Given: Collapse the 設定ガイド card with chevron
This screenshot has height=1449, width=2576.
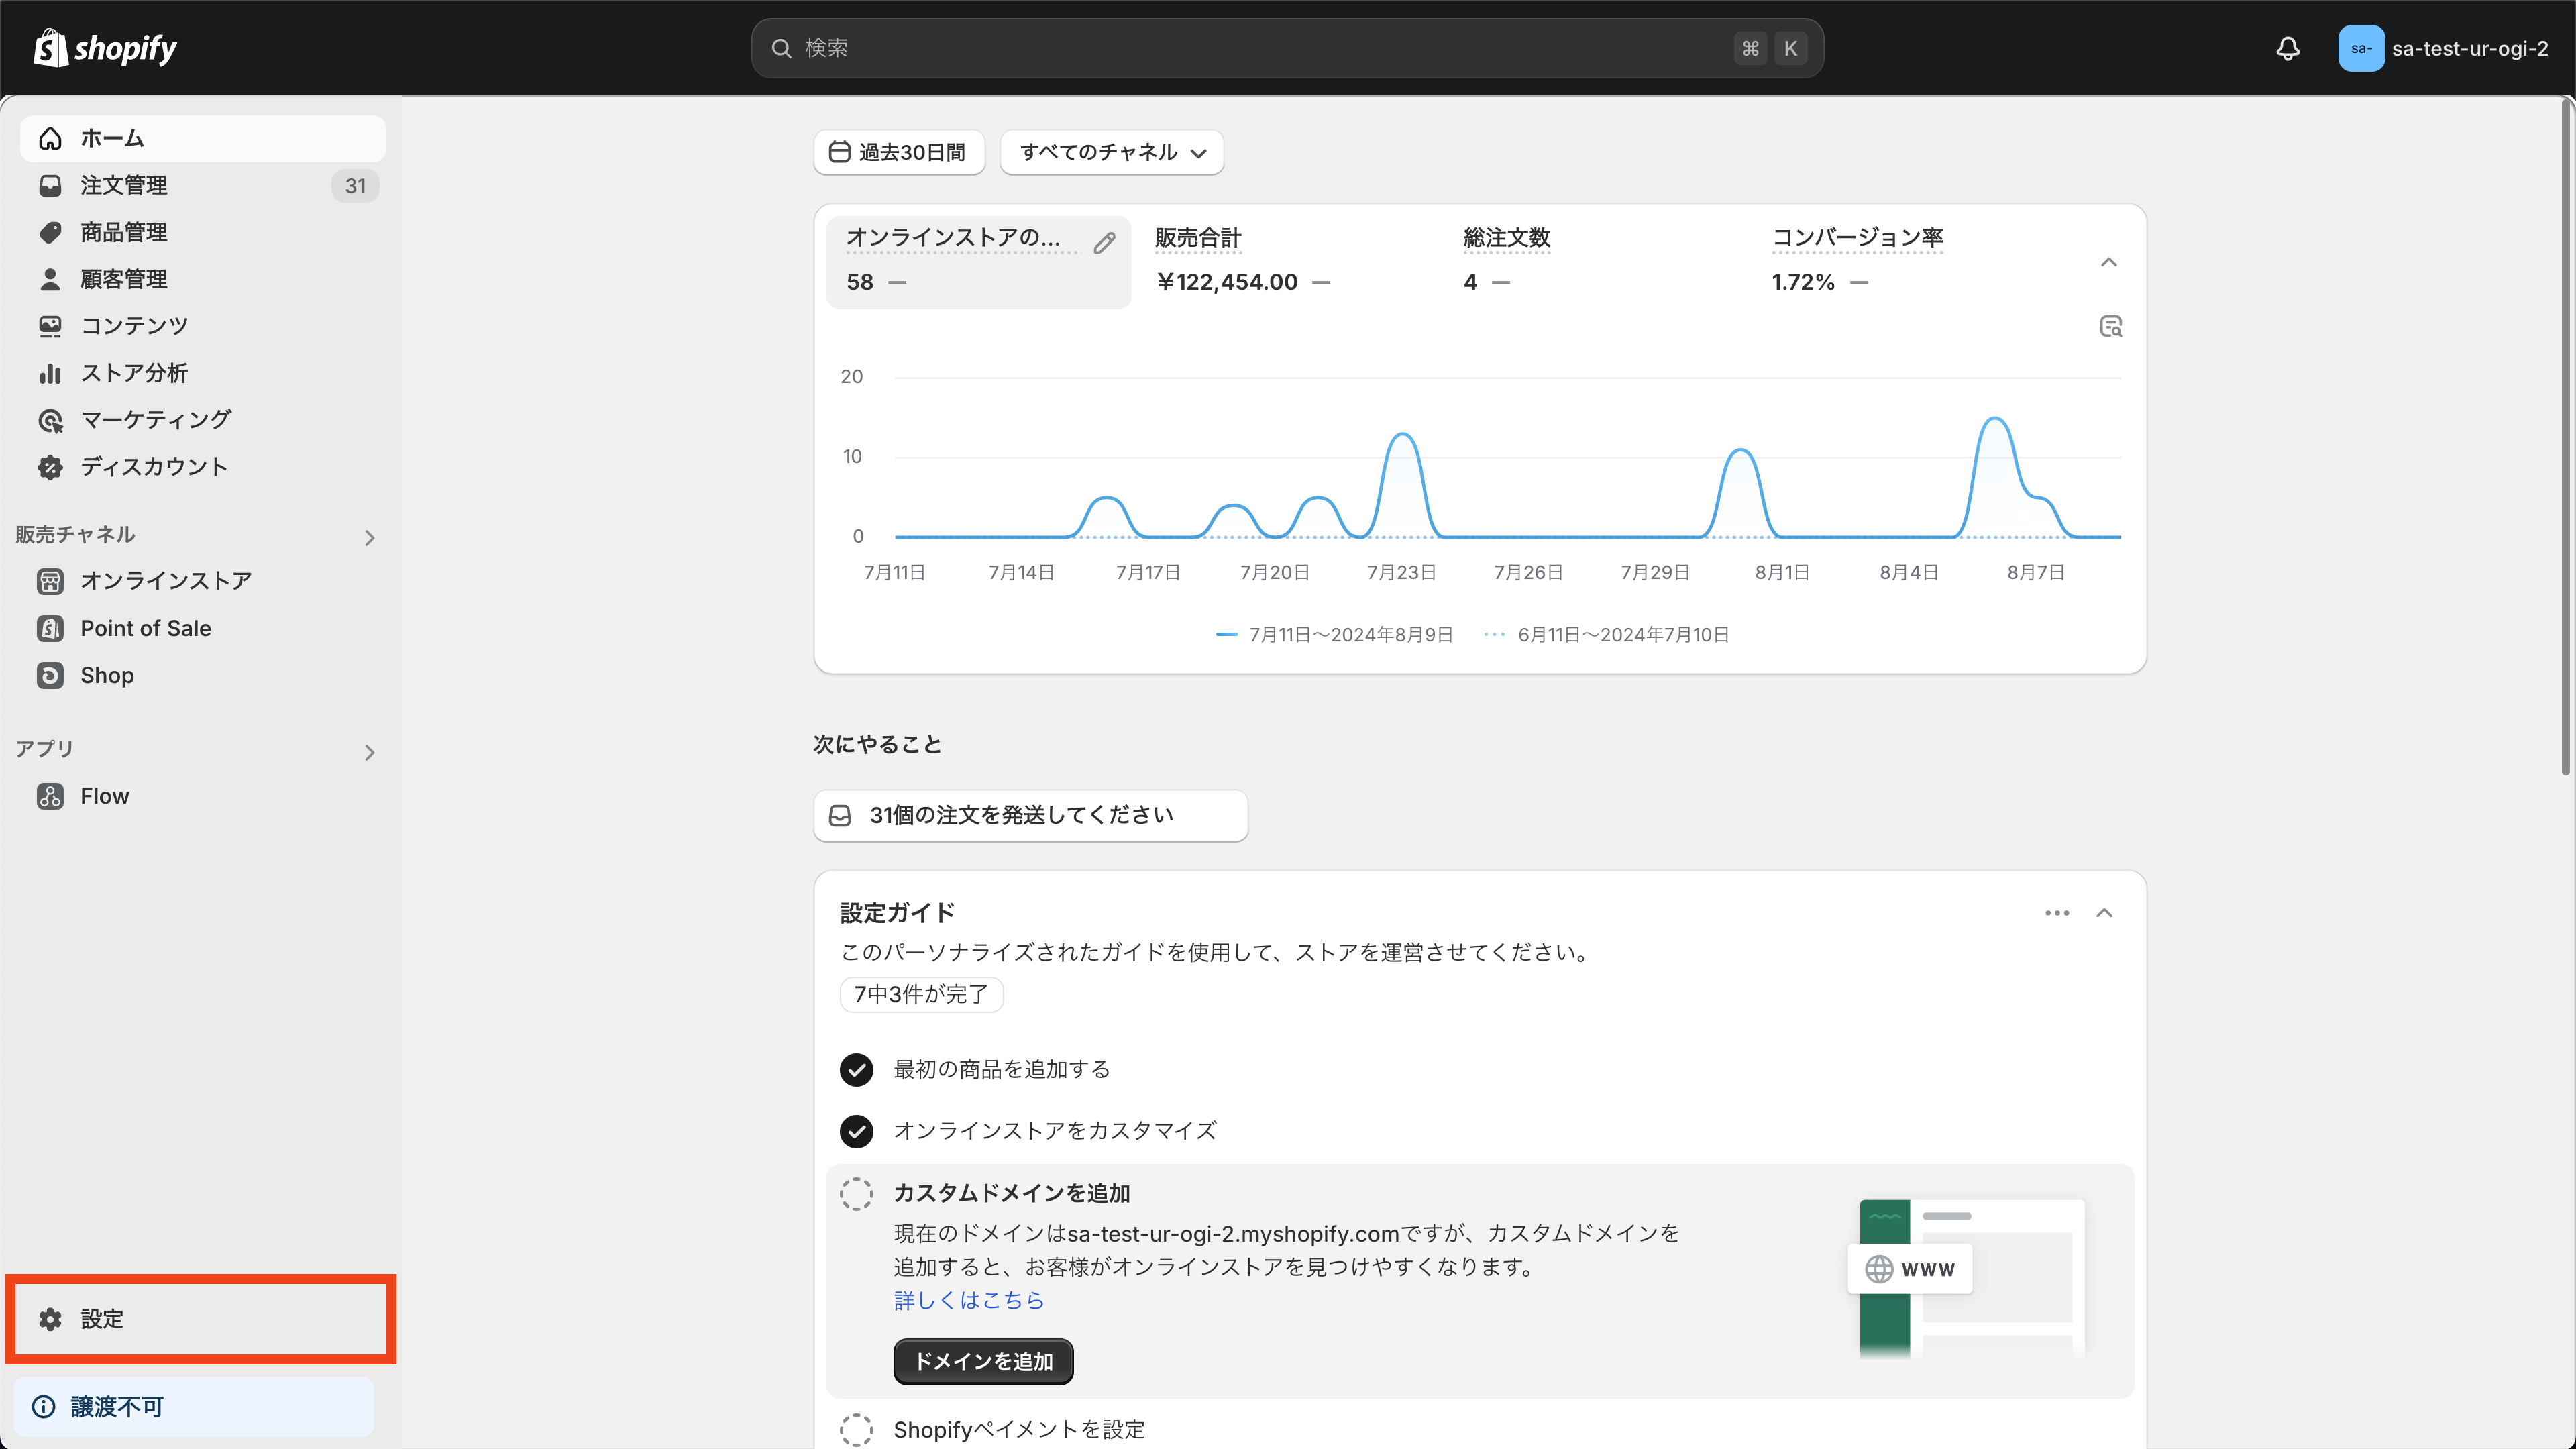Looking at the screenshot, I should click(x=2104, y=913).
